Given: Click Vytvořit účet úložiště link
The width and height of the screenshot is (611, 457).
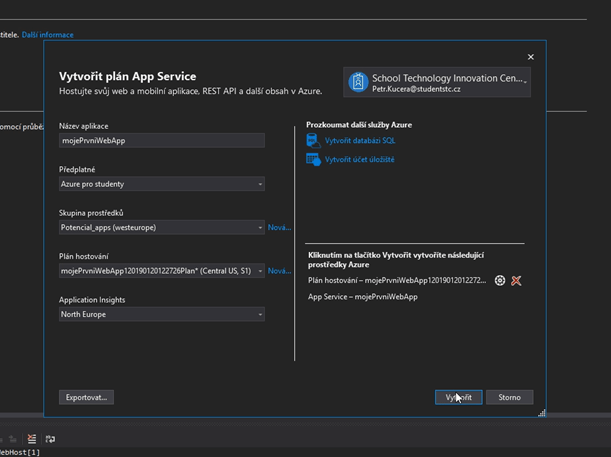Looking at the screenshot, I should [359, 159].
